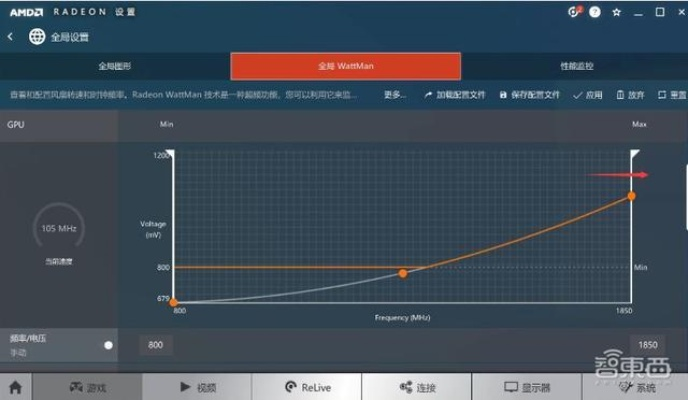Open the 游戏 gaming tab
This screenshot has height=400, width=688.
(x=86, y=387)
